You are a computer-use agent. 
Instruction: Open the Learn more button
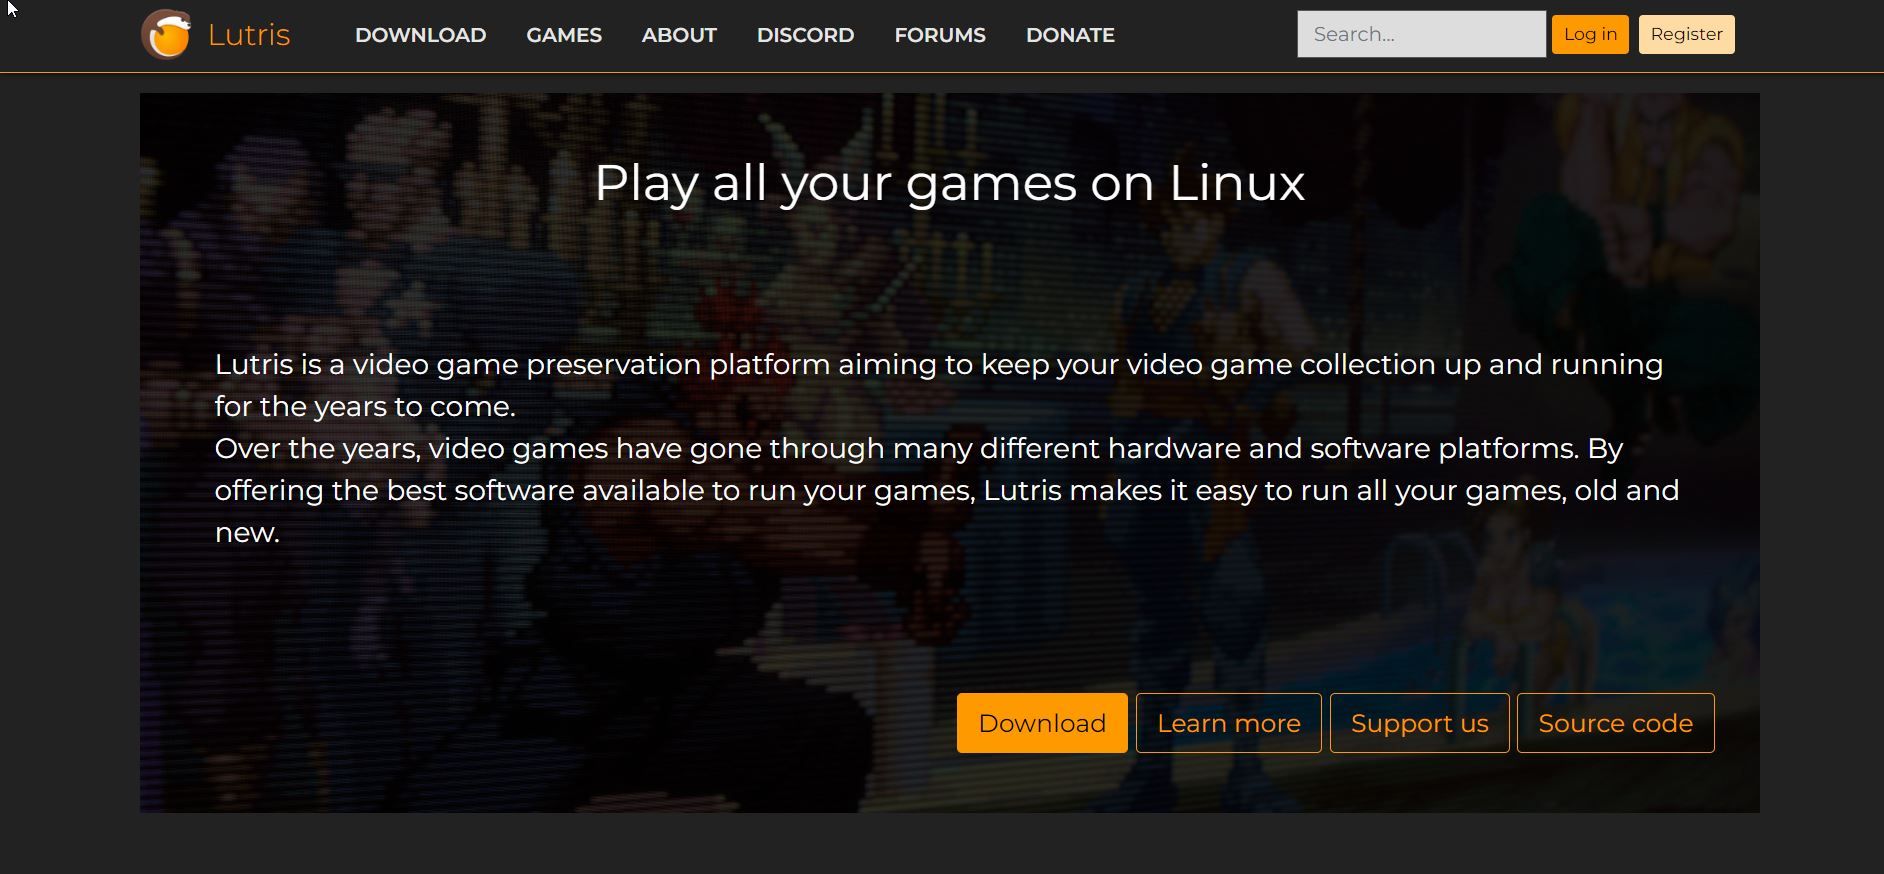point(1229,723)
